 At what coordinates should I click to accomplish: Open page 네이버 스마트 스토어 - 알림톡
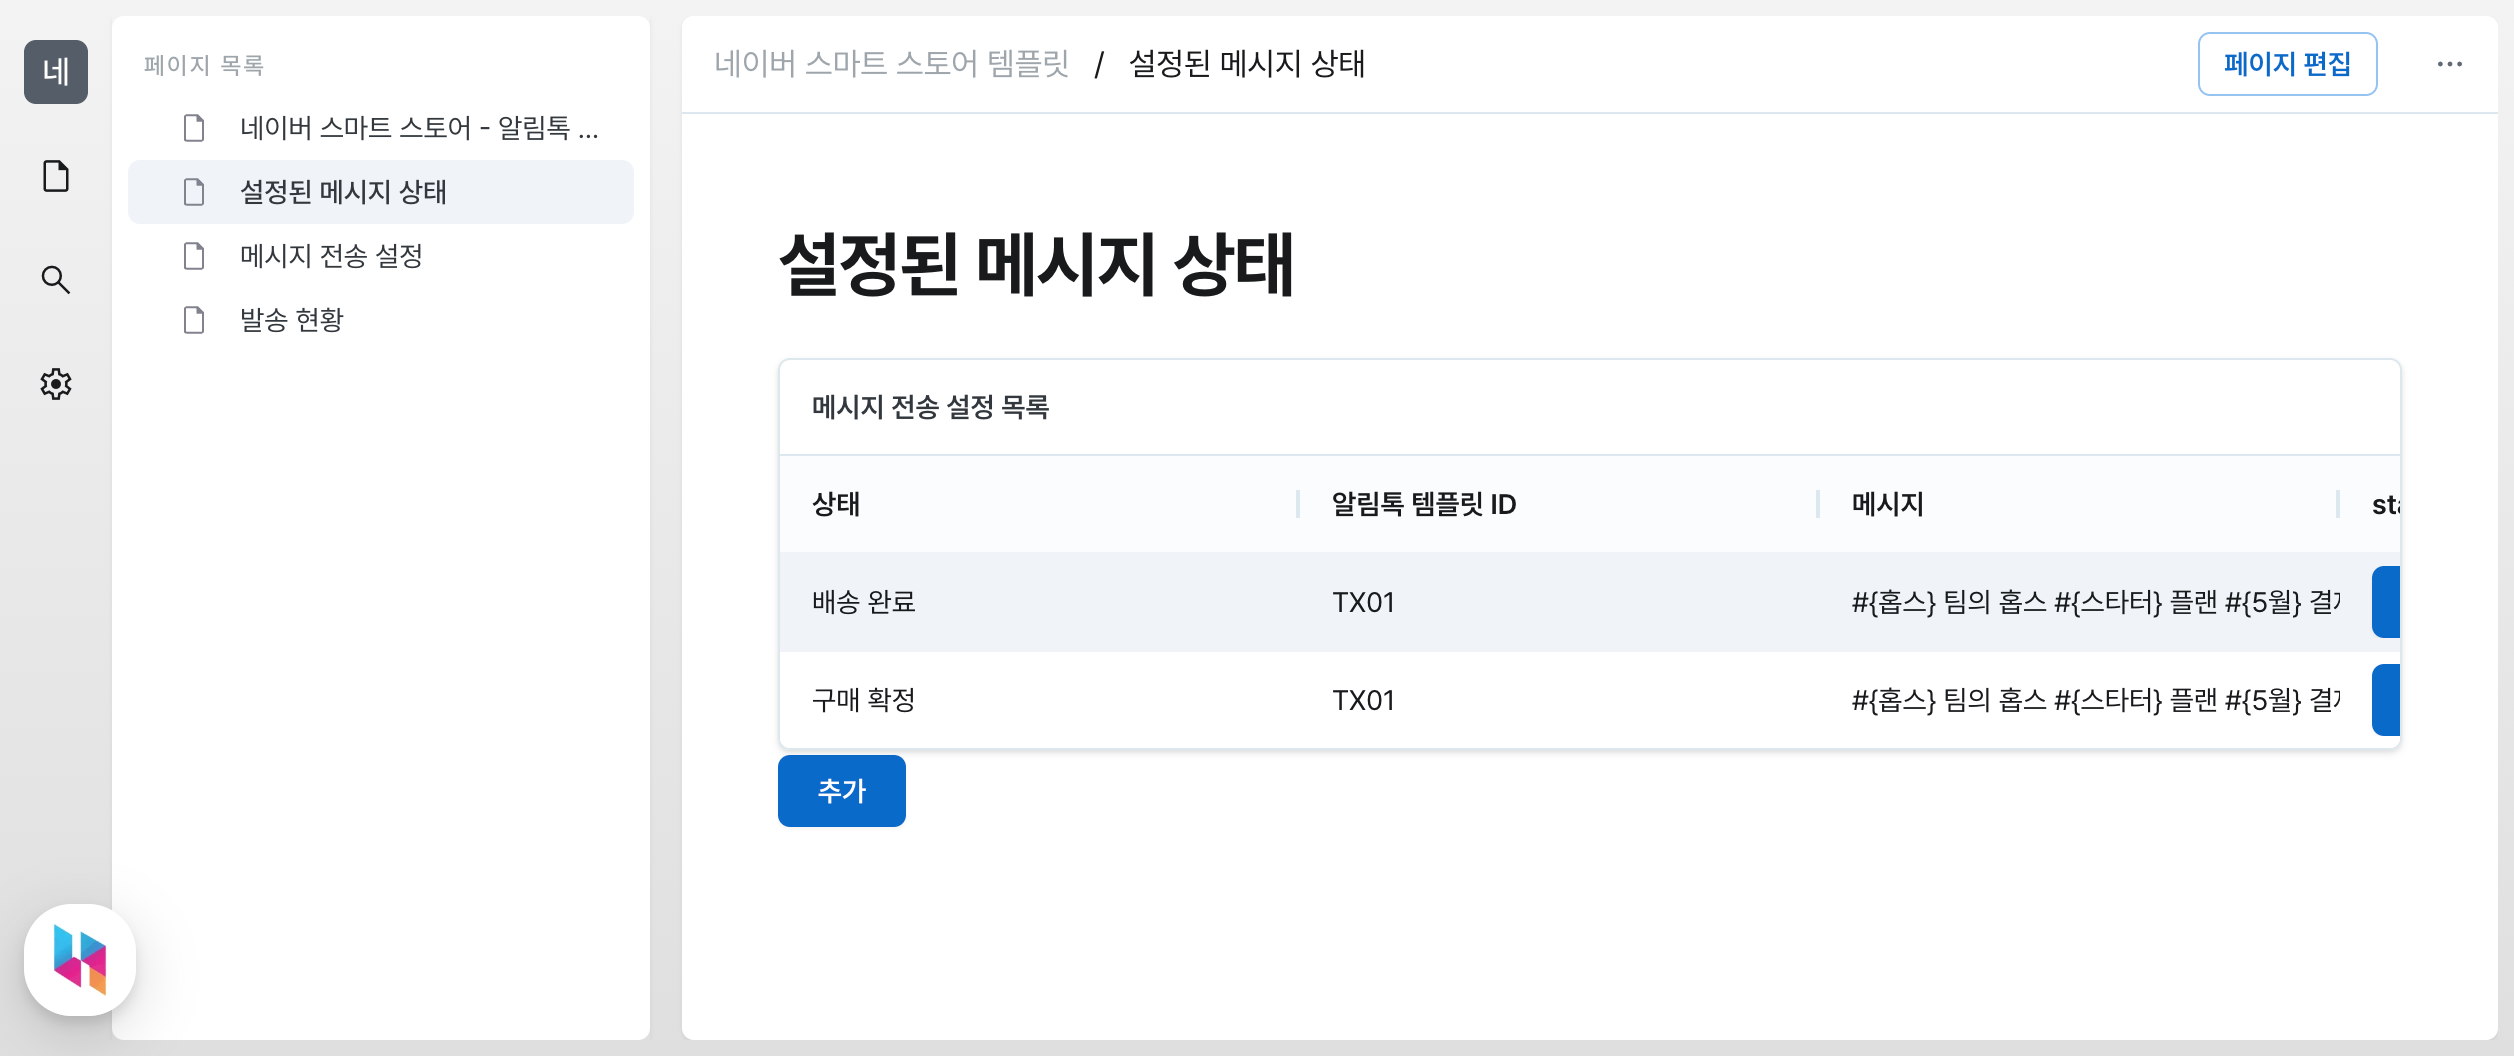click(381, 128)
